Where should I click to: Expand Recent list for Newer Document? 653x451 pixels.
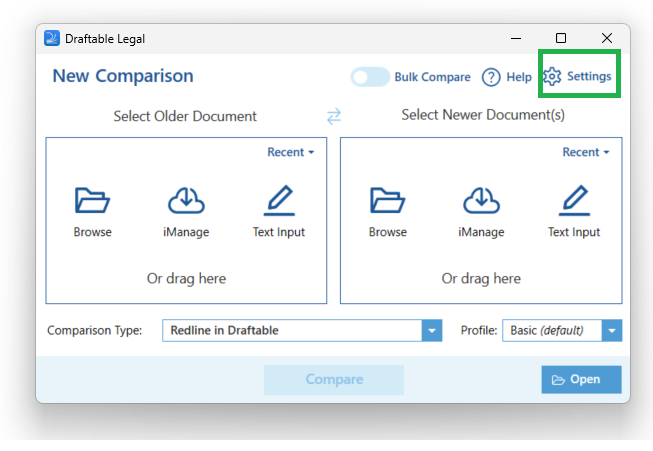(x=586, y=152)
